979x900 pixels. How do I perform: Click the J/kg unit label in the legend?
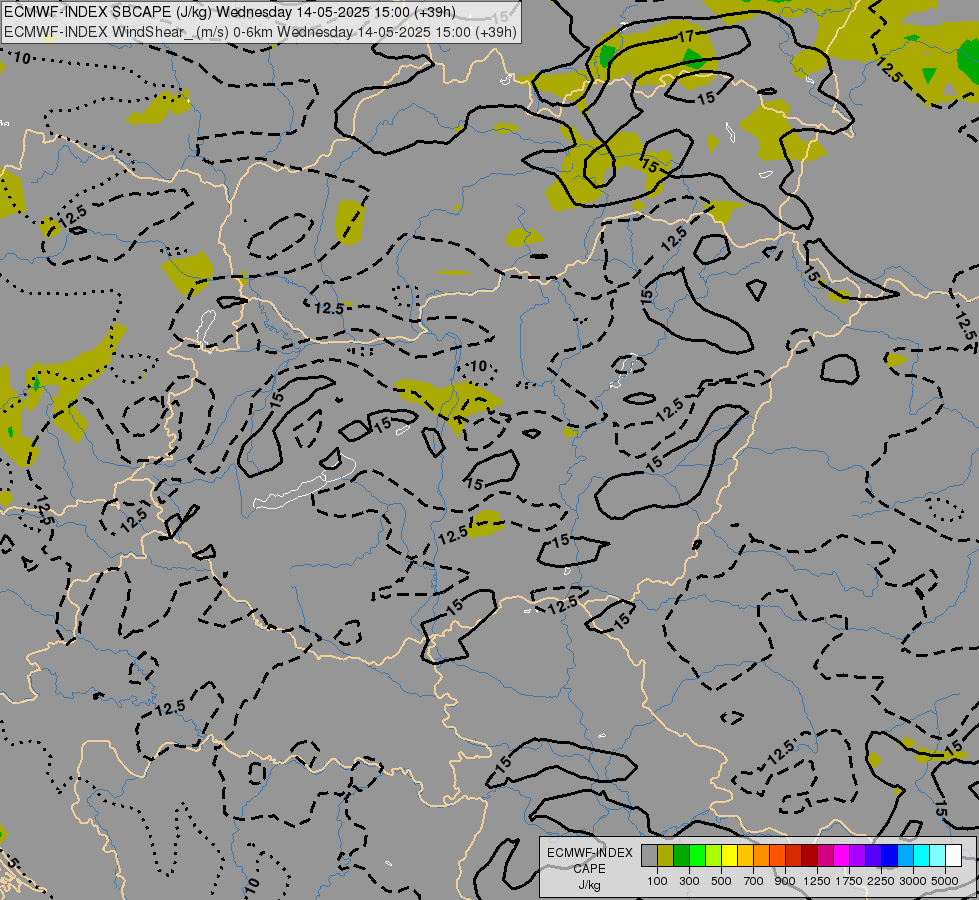(x=590, y=885)
